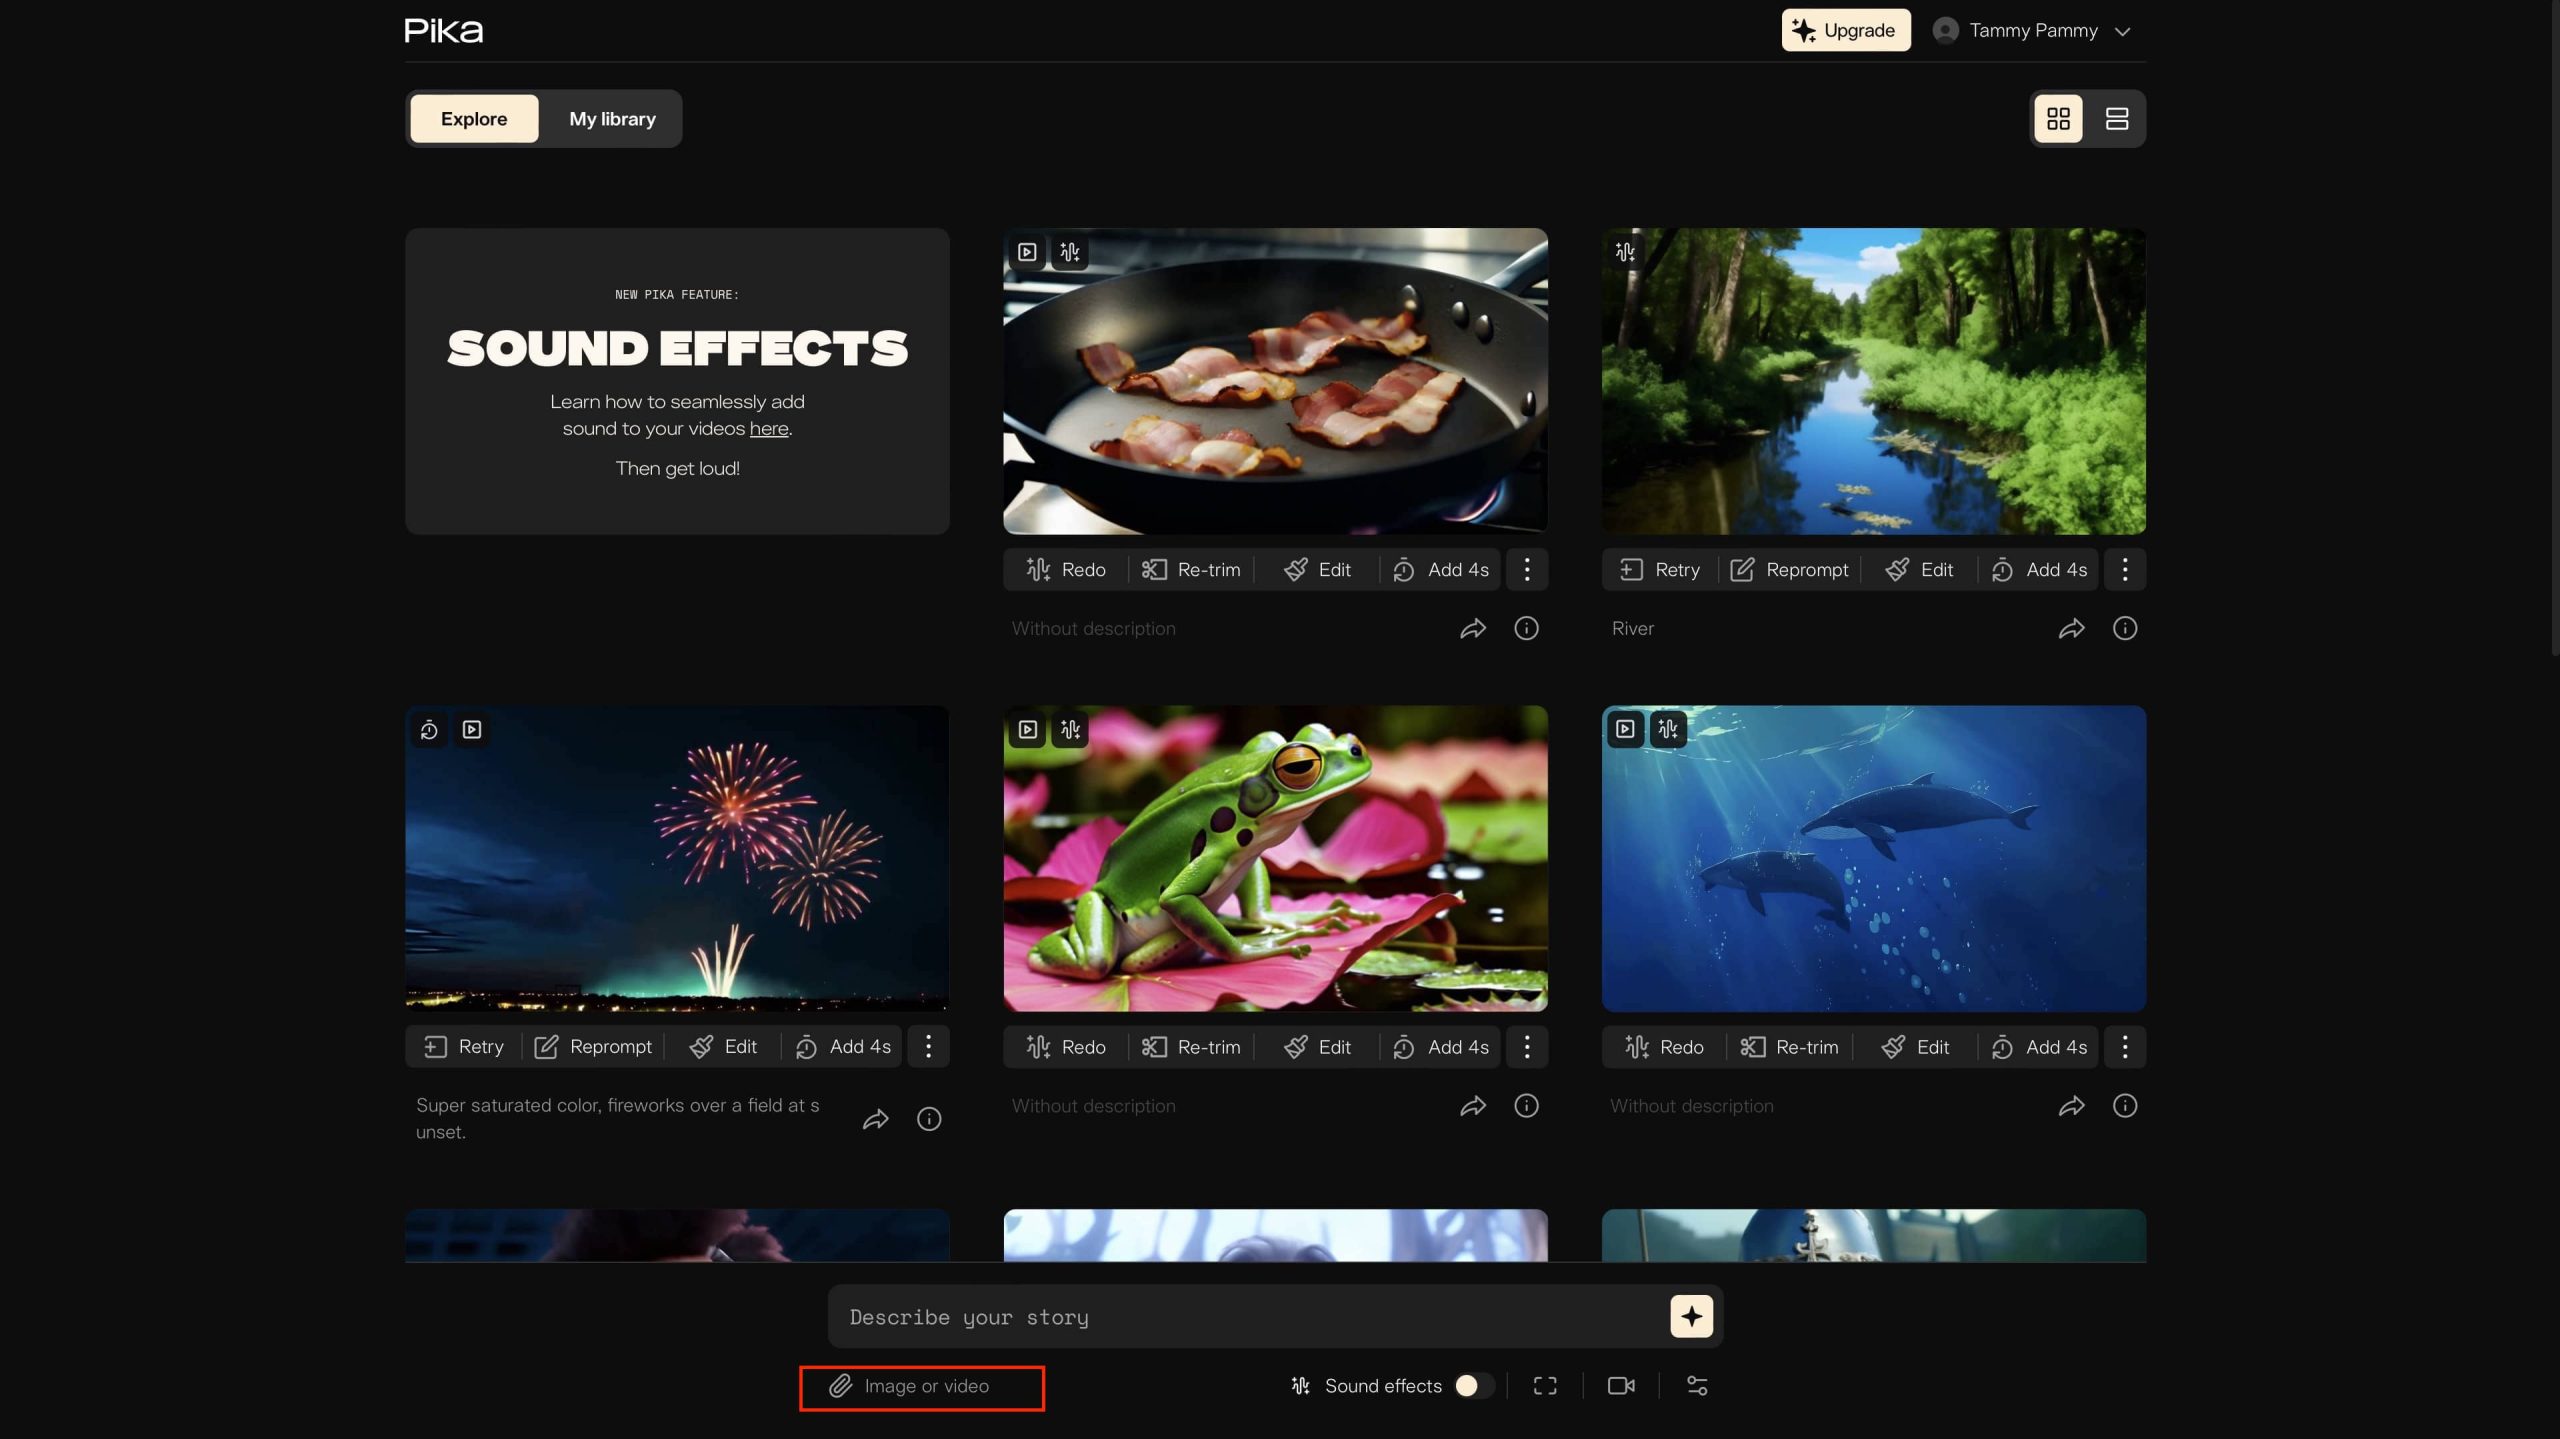2560x1439 pixels.
Task: Open more options for bacon video
Action: point(1526,570)
